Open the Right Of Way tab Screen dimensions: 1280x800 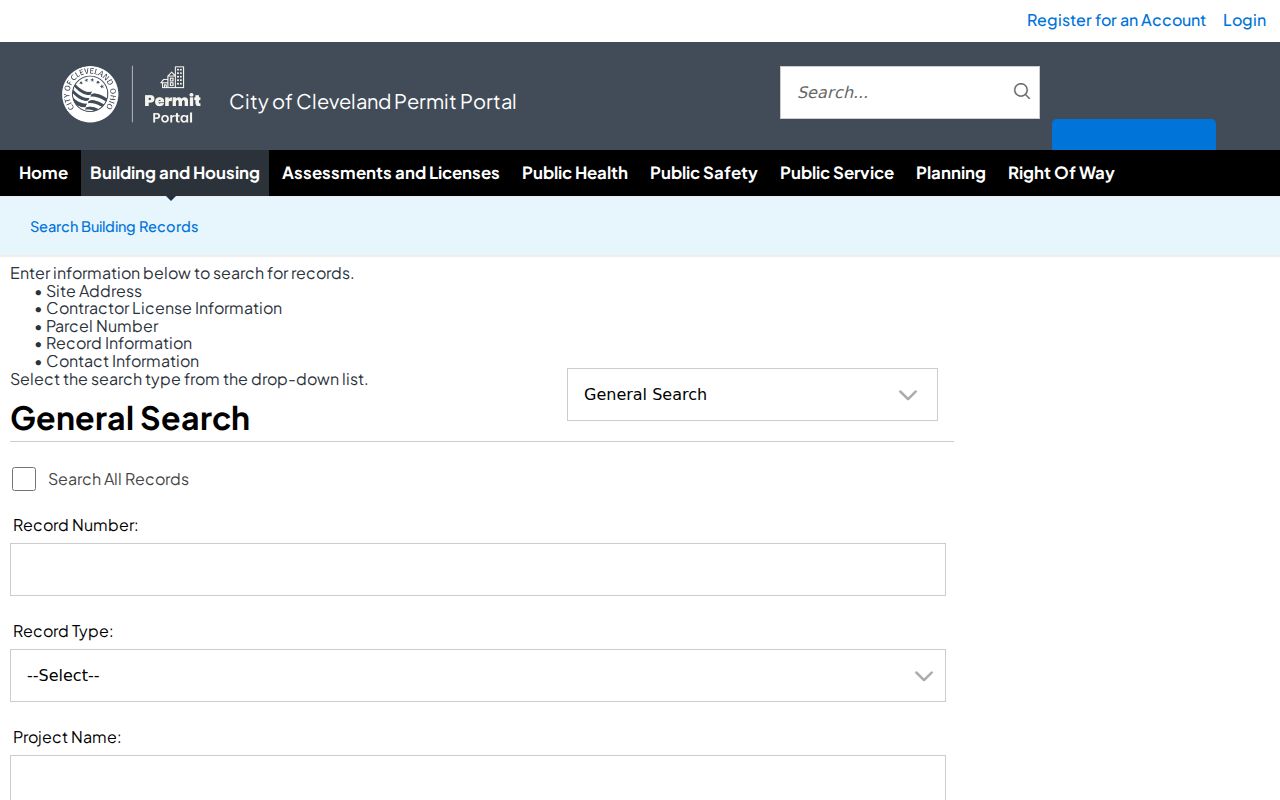tap(1061, 173)
